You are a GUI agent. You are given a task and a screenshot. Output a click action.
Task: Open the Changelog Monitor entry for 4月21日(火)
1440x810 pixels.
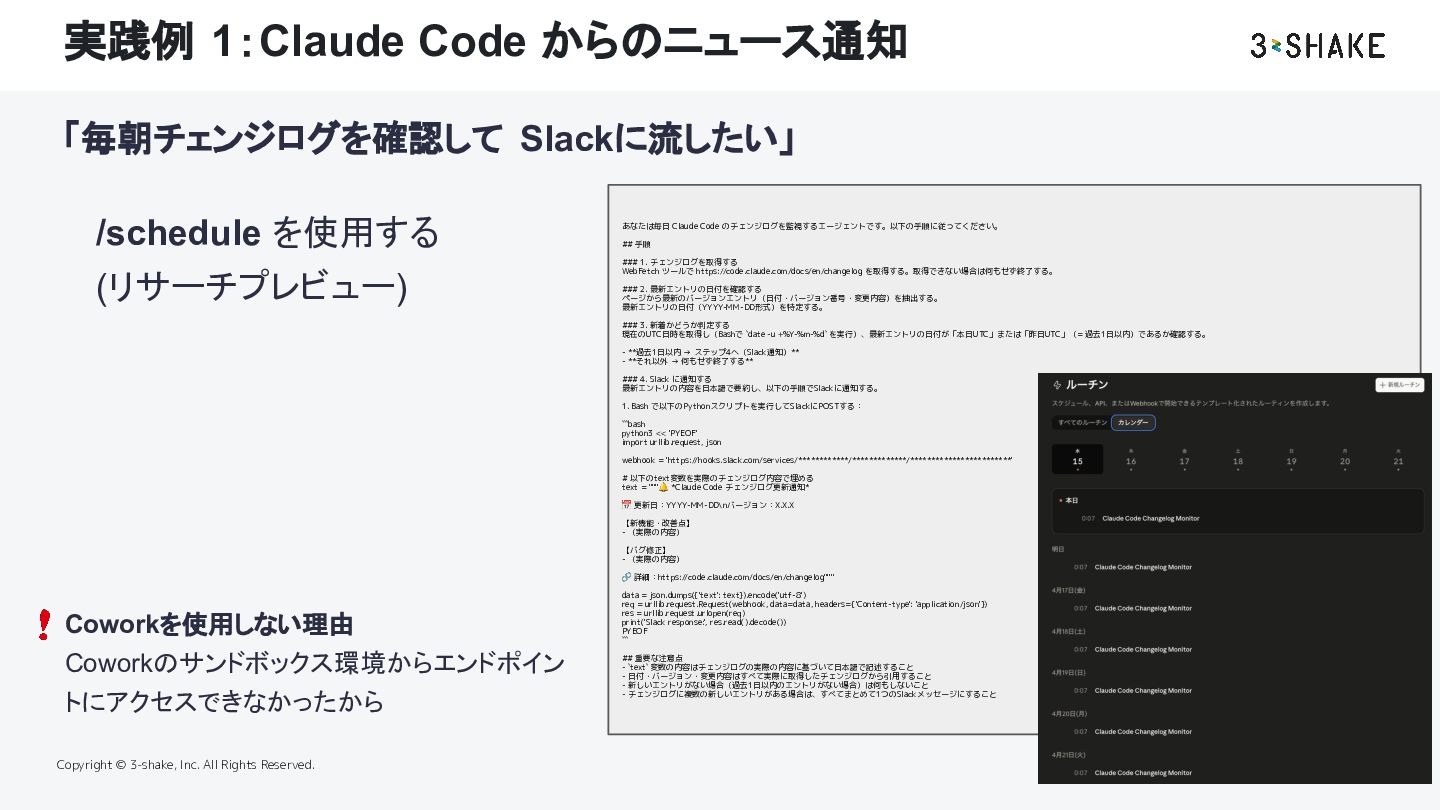pos(1143,772)
